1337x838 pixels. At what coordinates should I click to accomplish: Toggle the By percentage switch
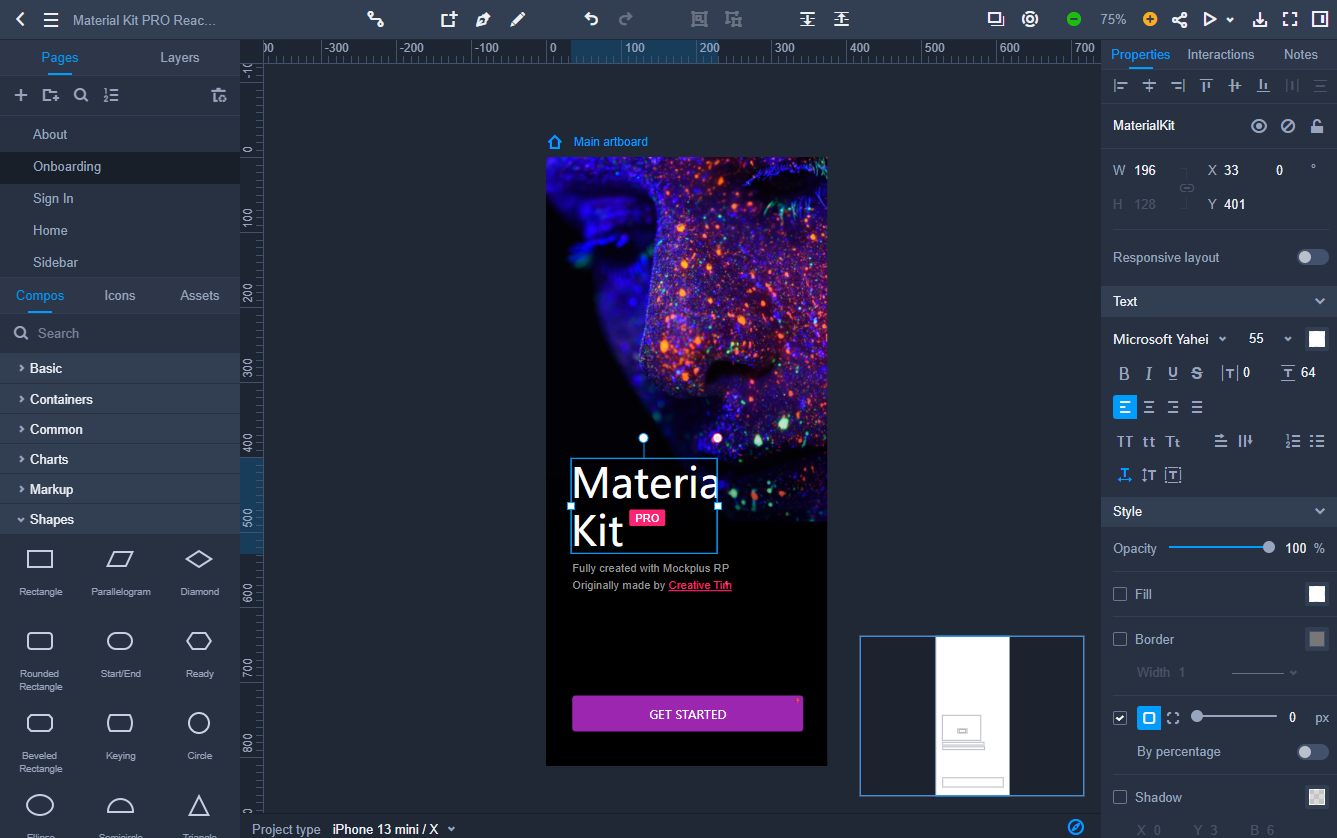coord(1311,751)
